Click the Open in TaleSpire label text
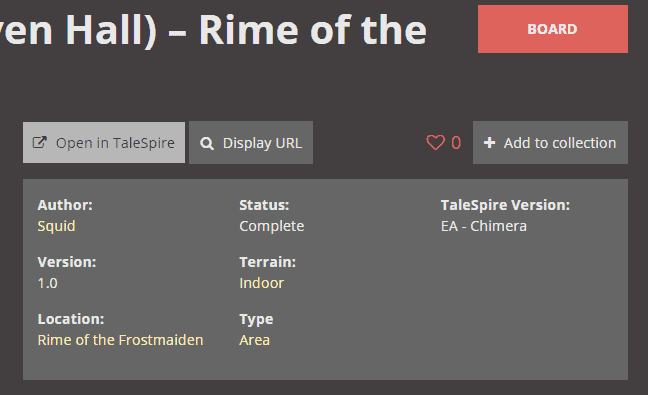Image resolution: width=648 pixels, height=395 pixels. click(x=115, y=143)
